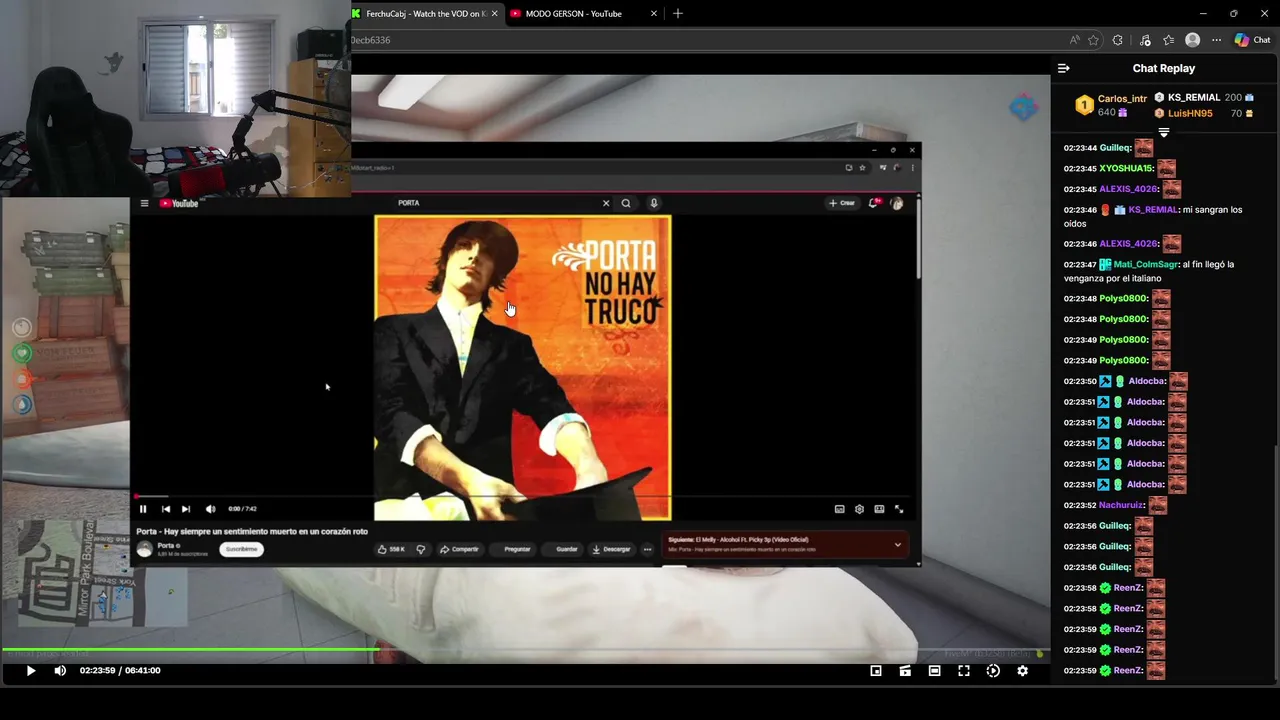
Task: Toggle YouTube theater mode button
Action: pos(879,509)
